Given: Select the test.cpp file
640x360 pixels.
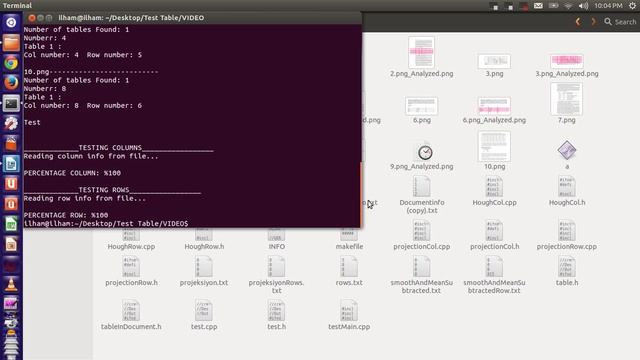Looking at the screenshot, I should pos(204,316).
